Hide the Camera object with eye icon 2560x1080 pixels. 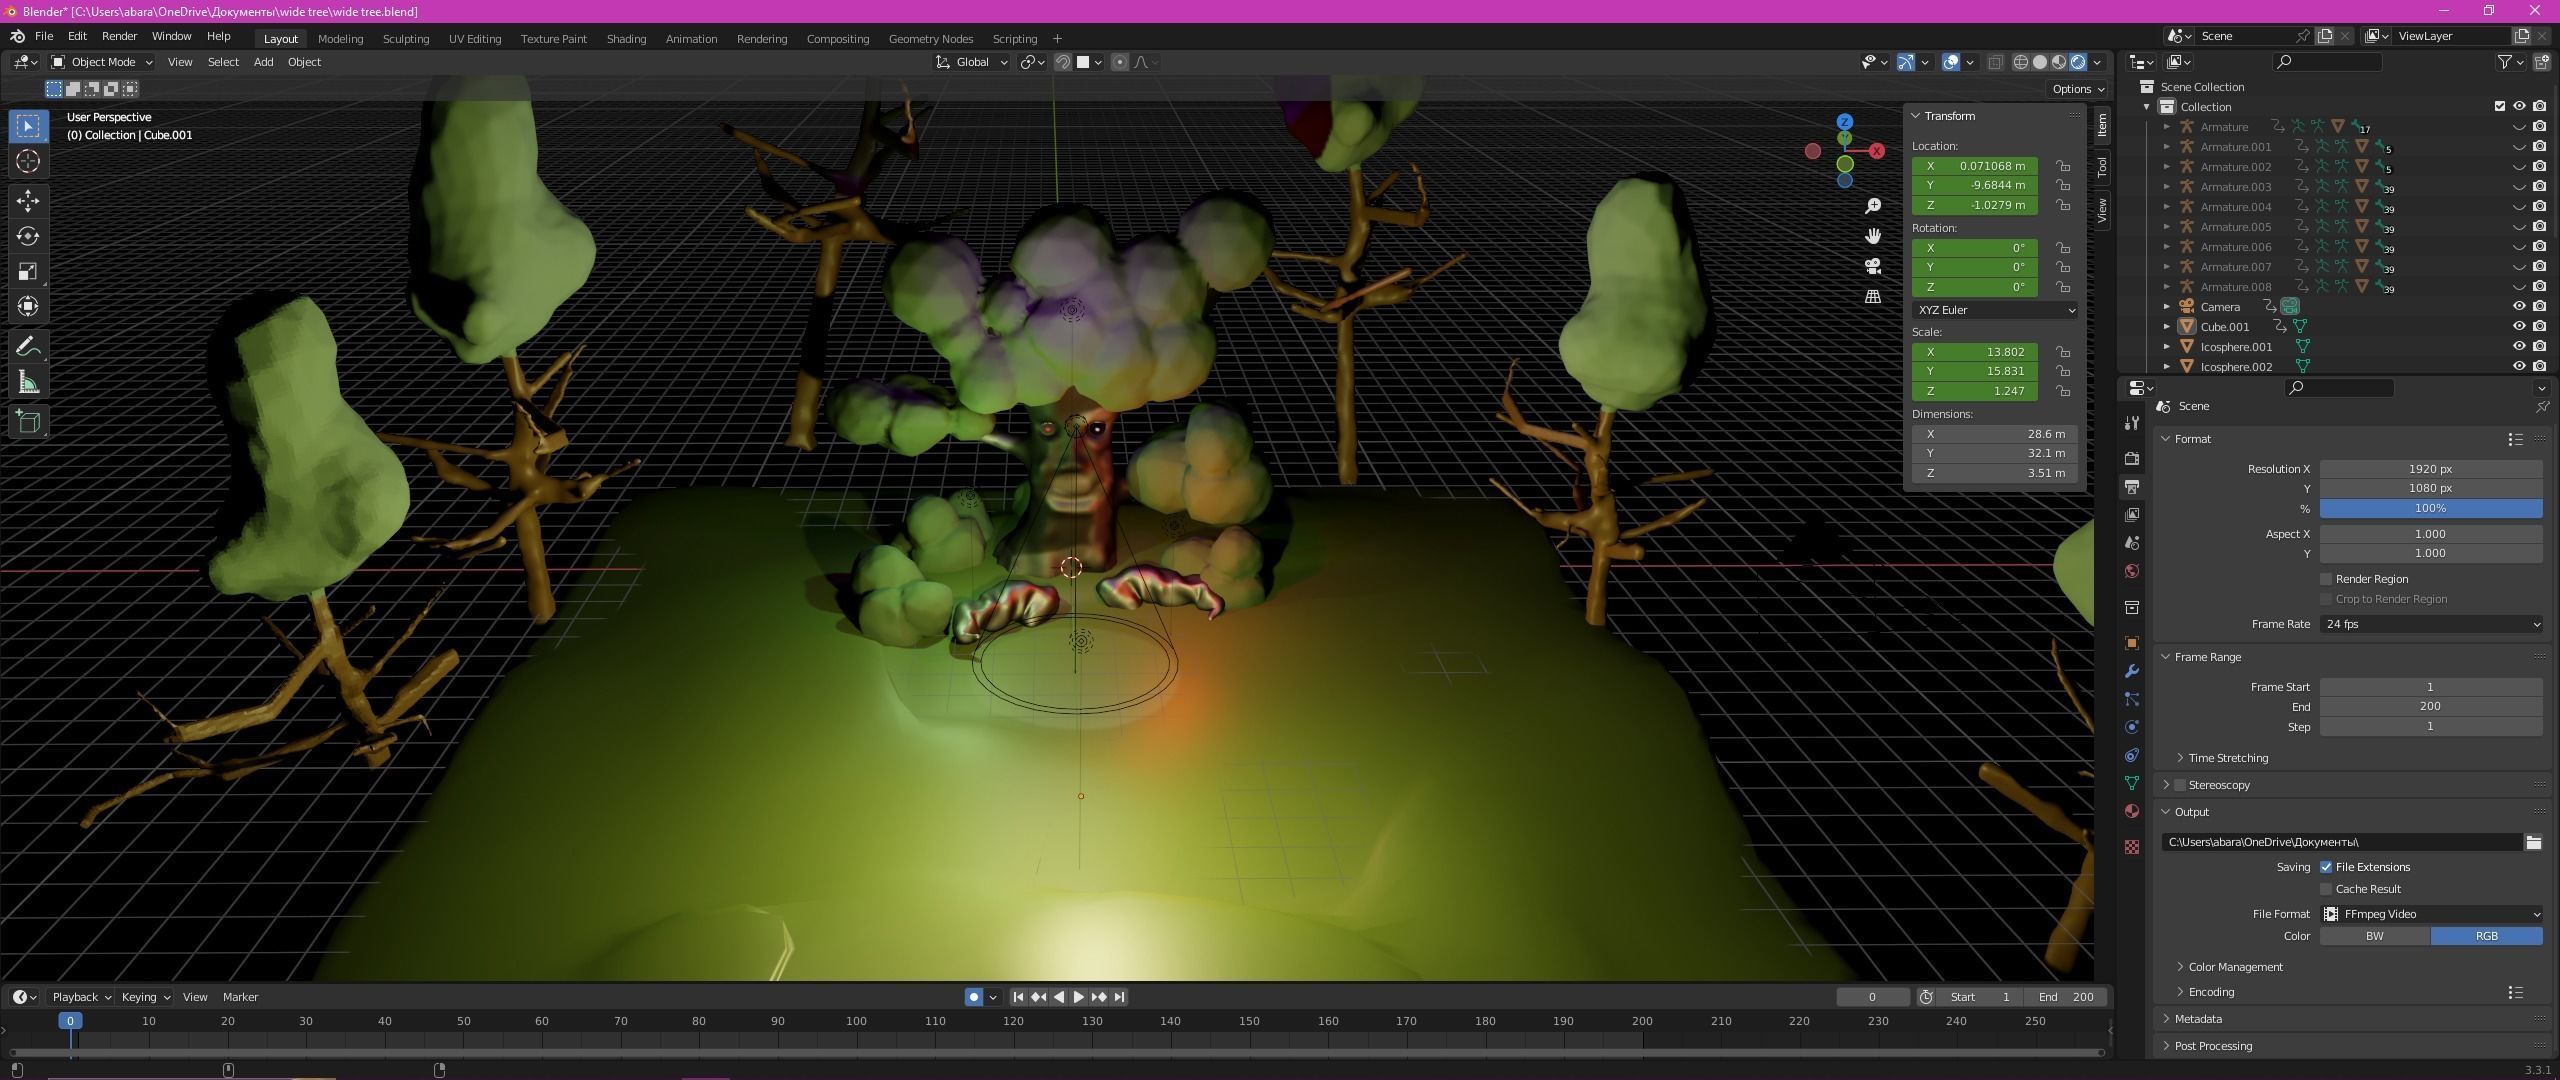pyautogui.click(x=2519, y=307)
